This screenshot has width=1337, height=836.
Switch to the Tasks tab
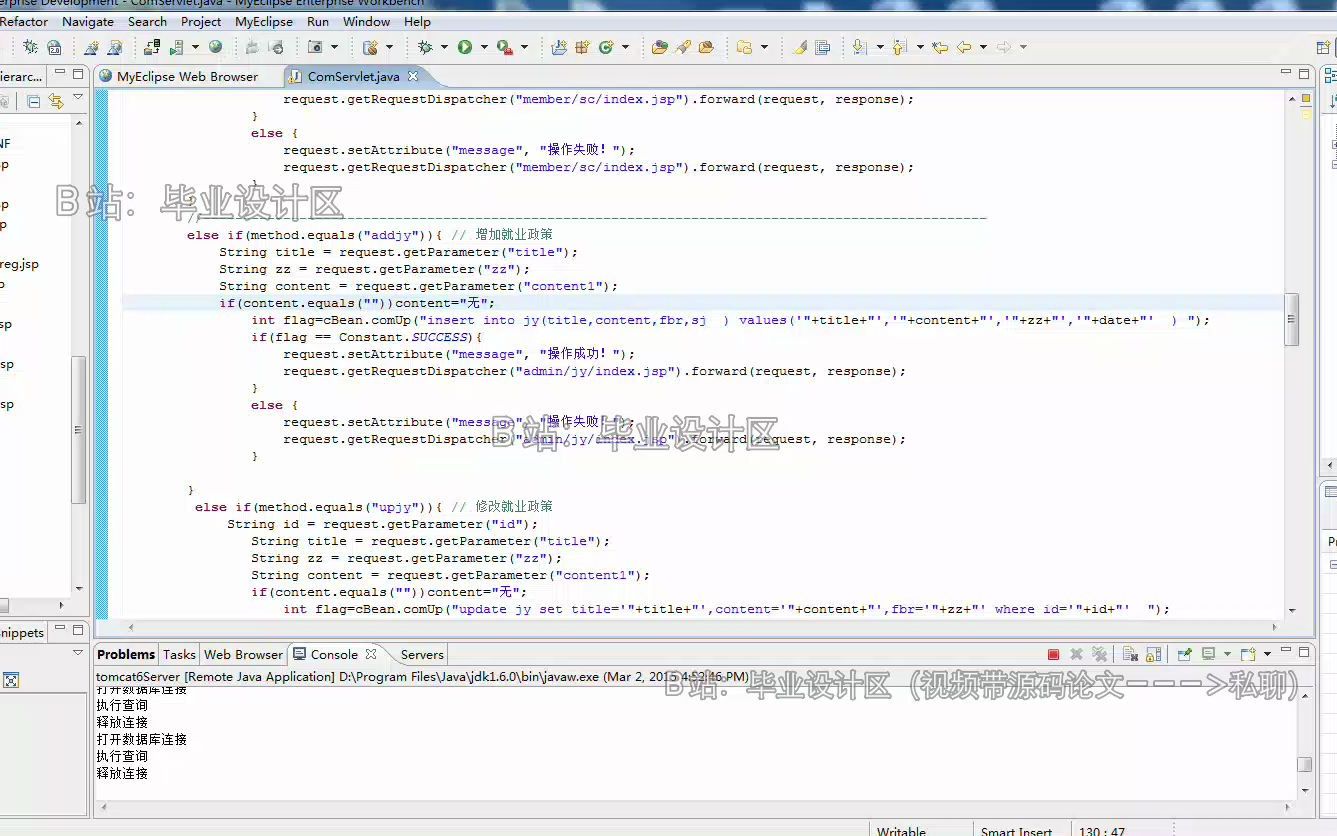coord(179,654)
